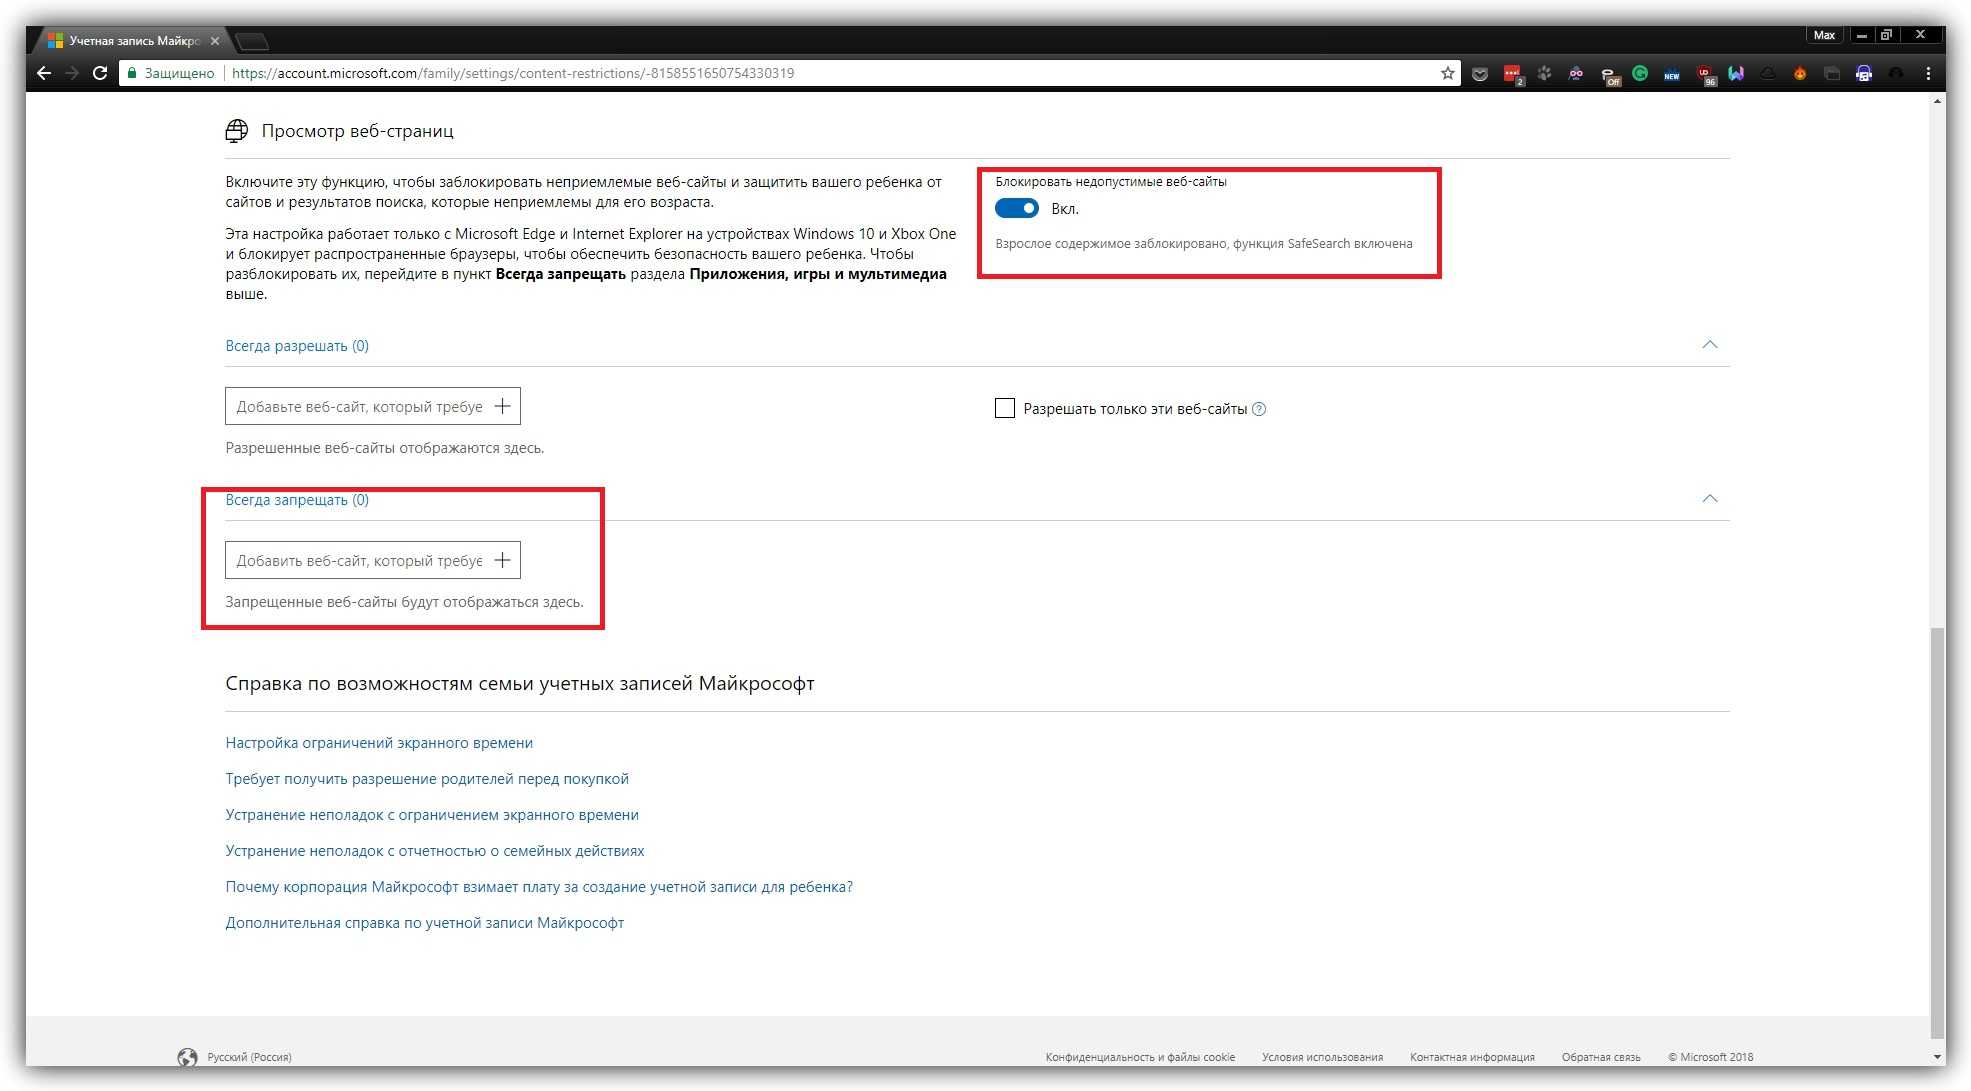This screenshot has width=1971, height=1091.
Task: Click the gray paw extension icon
Action: coord(1544,73)
